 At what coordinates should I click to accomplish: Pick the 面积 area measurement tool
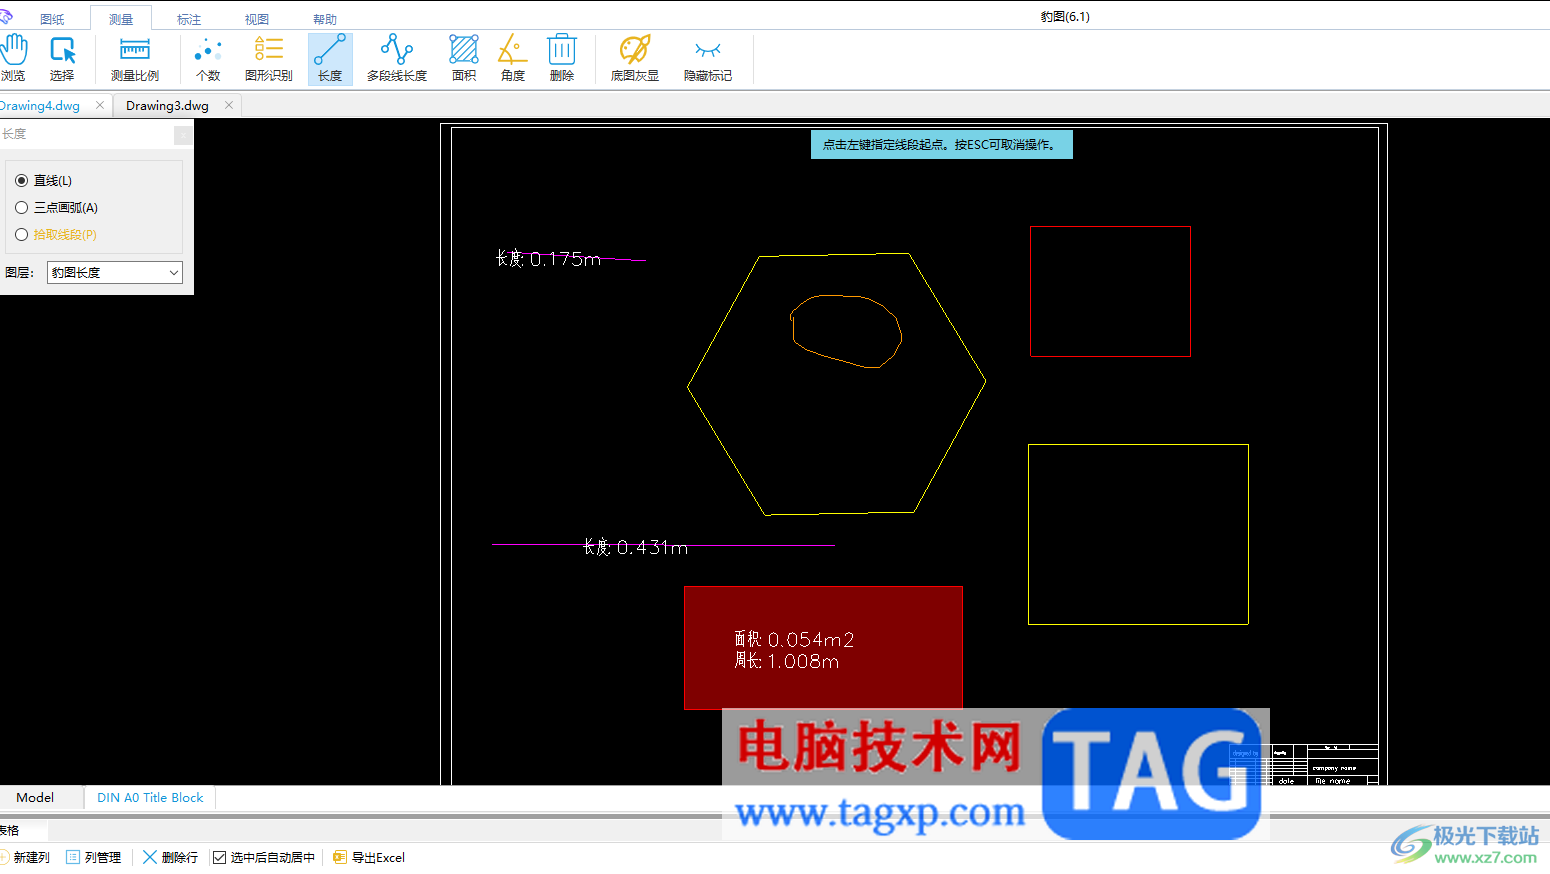(x=464, y=59)
